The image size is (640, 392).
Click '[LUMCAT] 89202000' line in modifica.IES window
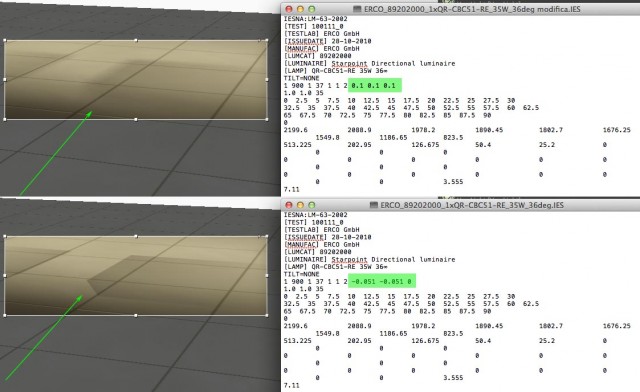pyautogui.click(x=318, y=56)
